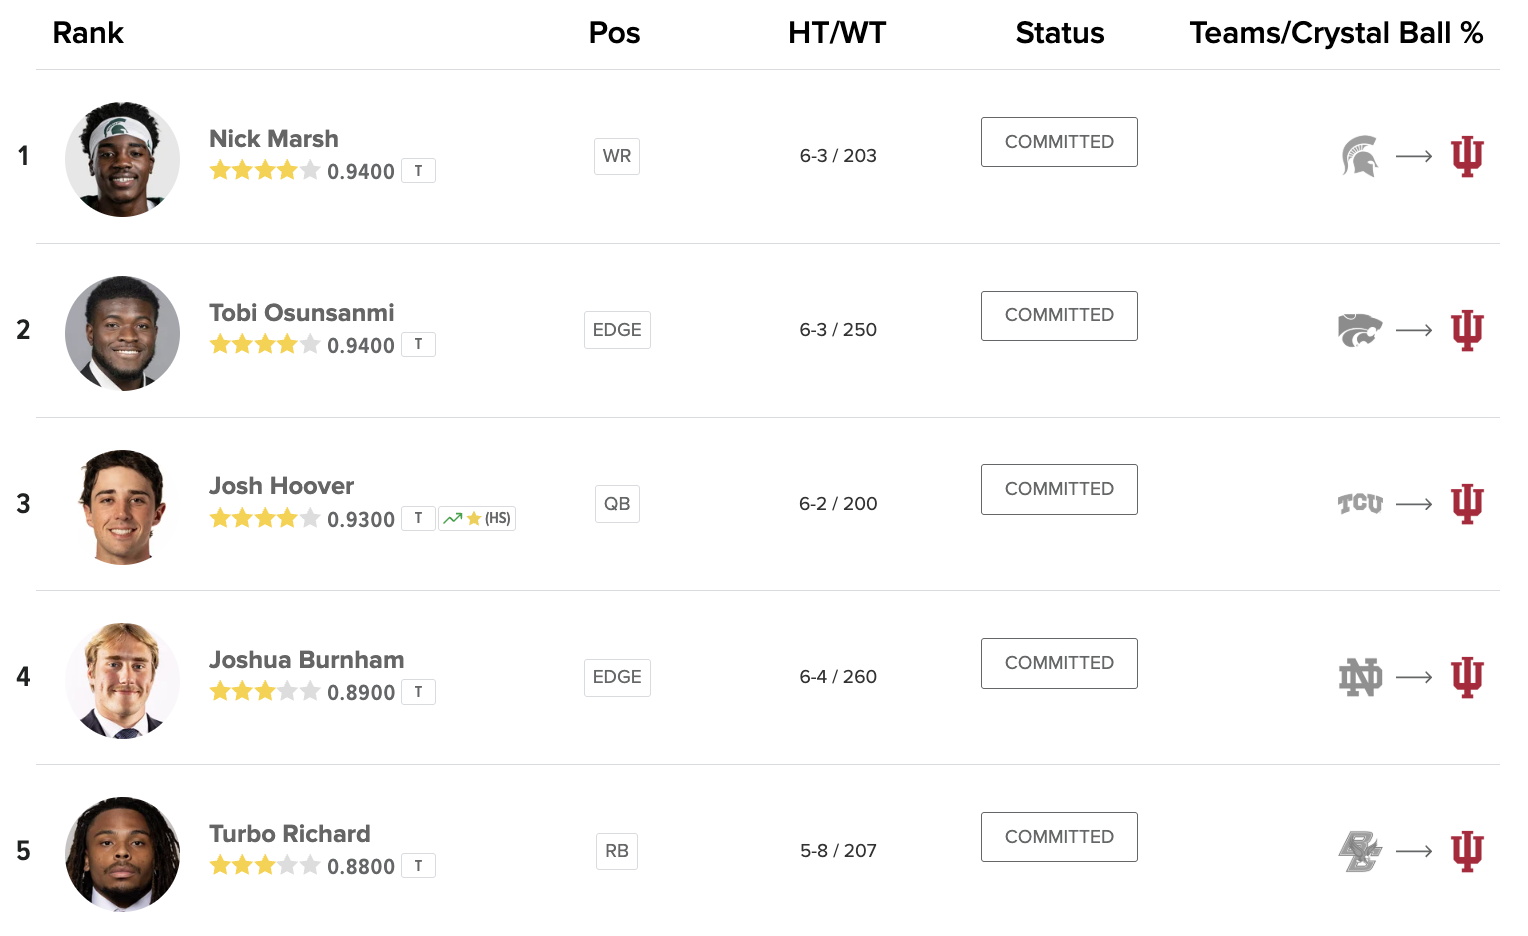Screen dimensions: 1528x936
Task: Click the Notre Dame logo
Action: click(1360, 677)
